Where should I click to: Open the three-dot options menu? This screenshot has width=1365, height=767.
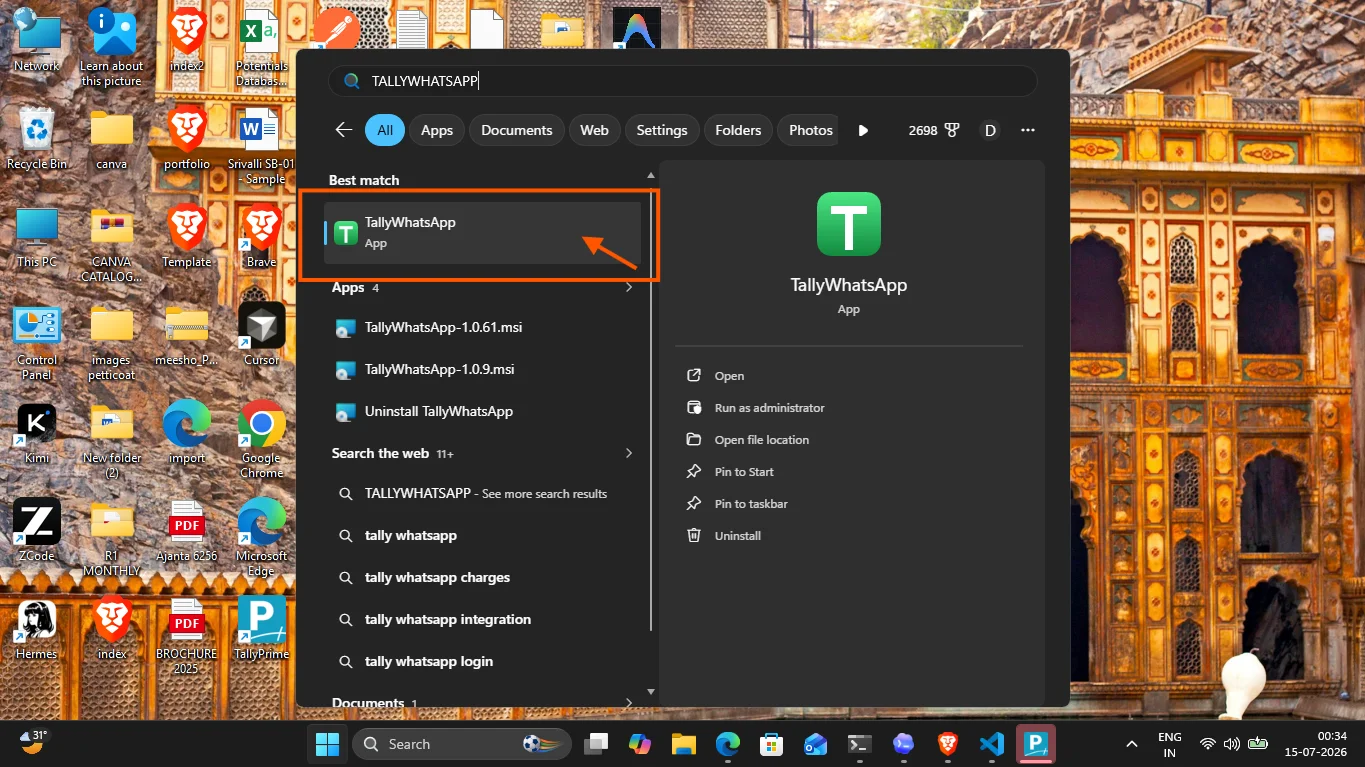click(x=1027, y=130)
